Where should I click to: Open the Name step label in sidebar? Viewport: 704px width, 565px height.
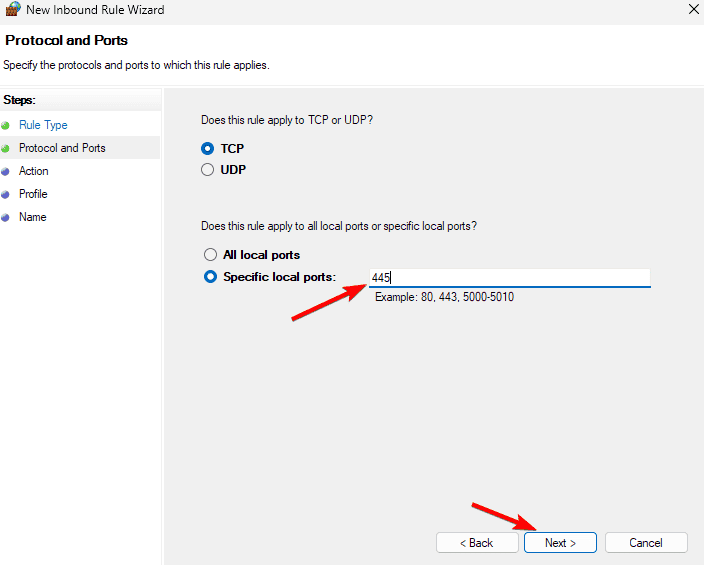pos(32,217)
